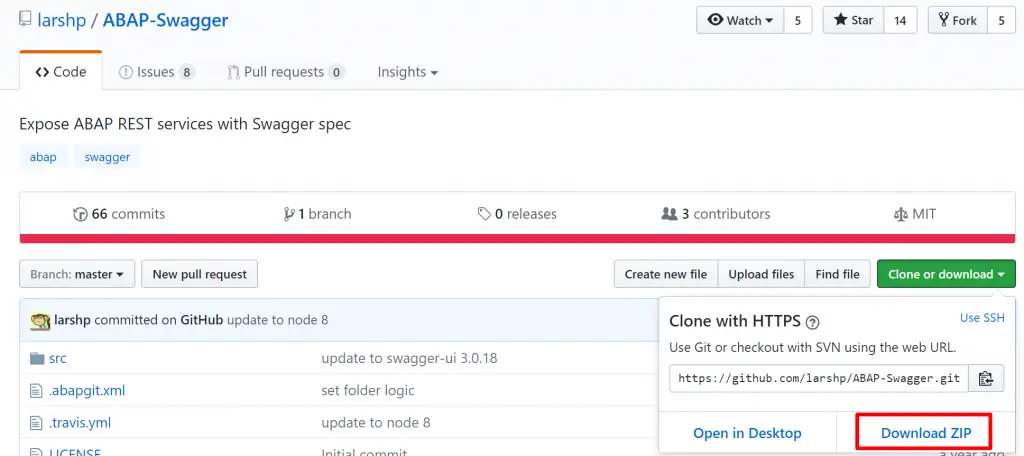1024x456 pixels.
Task: Click Download ZIP
Action: (925, 432)
